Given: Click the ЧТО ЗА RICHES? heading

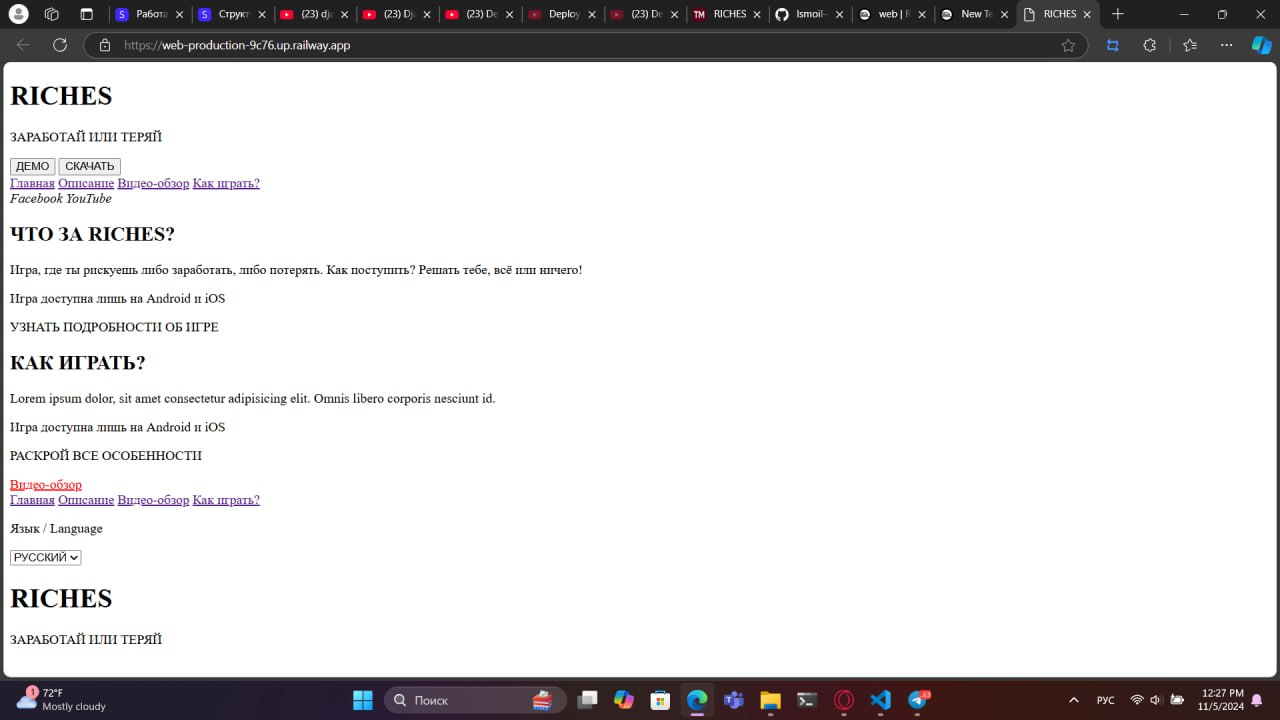Looking at the screenshot, I should pyautogui.click(x=92, y=234).
